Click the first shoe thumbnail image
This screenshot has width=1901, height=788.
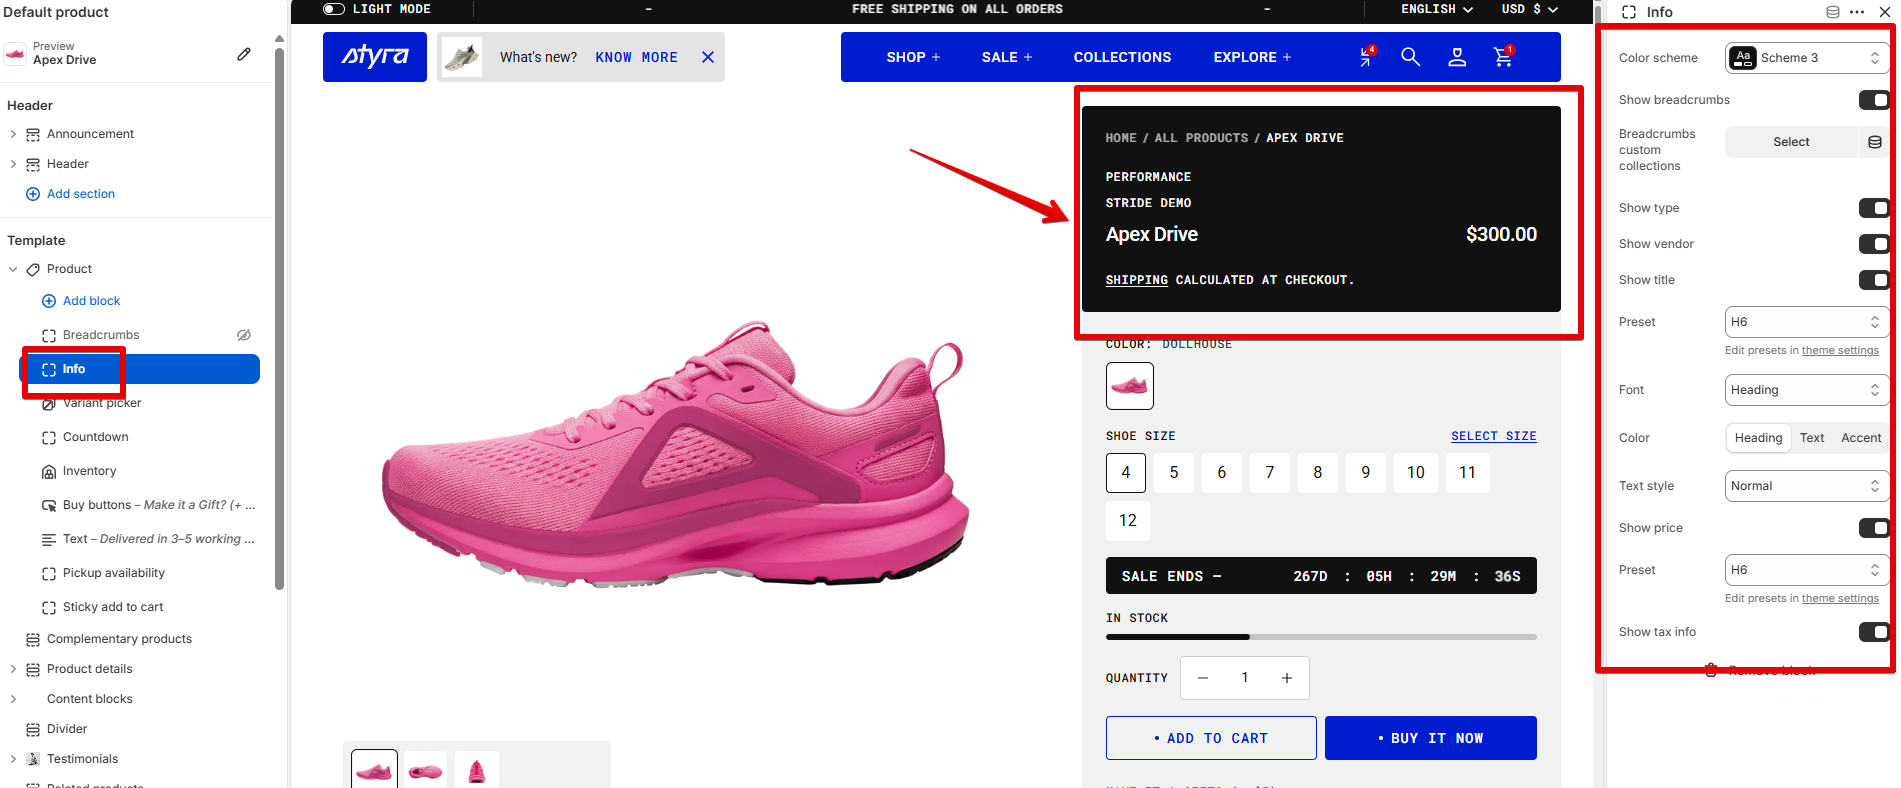click(375, 770)
